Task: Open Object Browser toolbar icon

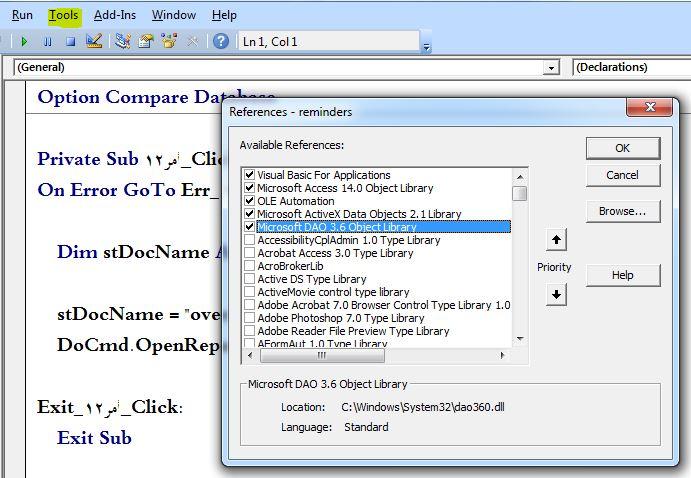Action: pyautogui.click(x=169, y=41)
